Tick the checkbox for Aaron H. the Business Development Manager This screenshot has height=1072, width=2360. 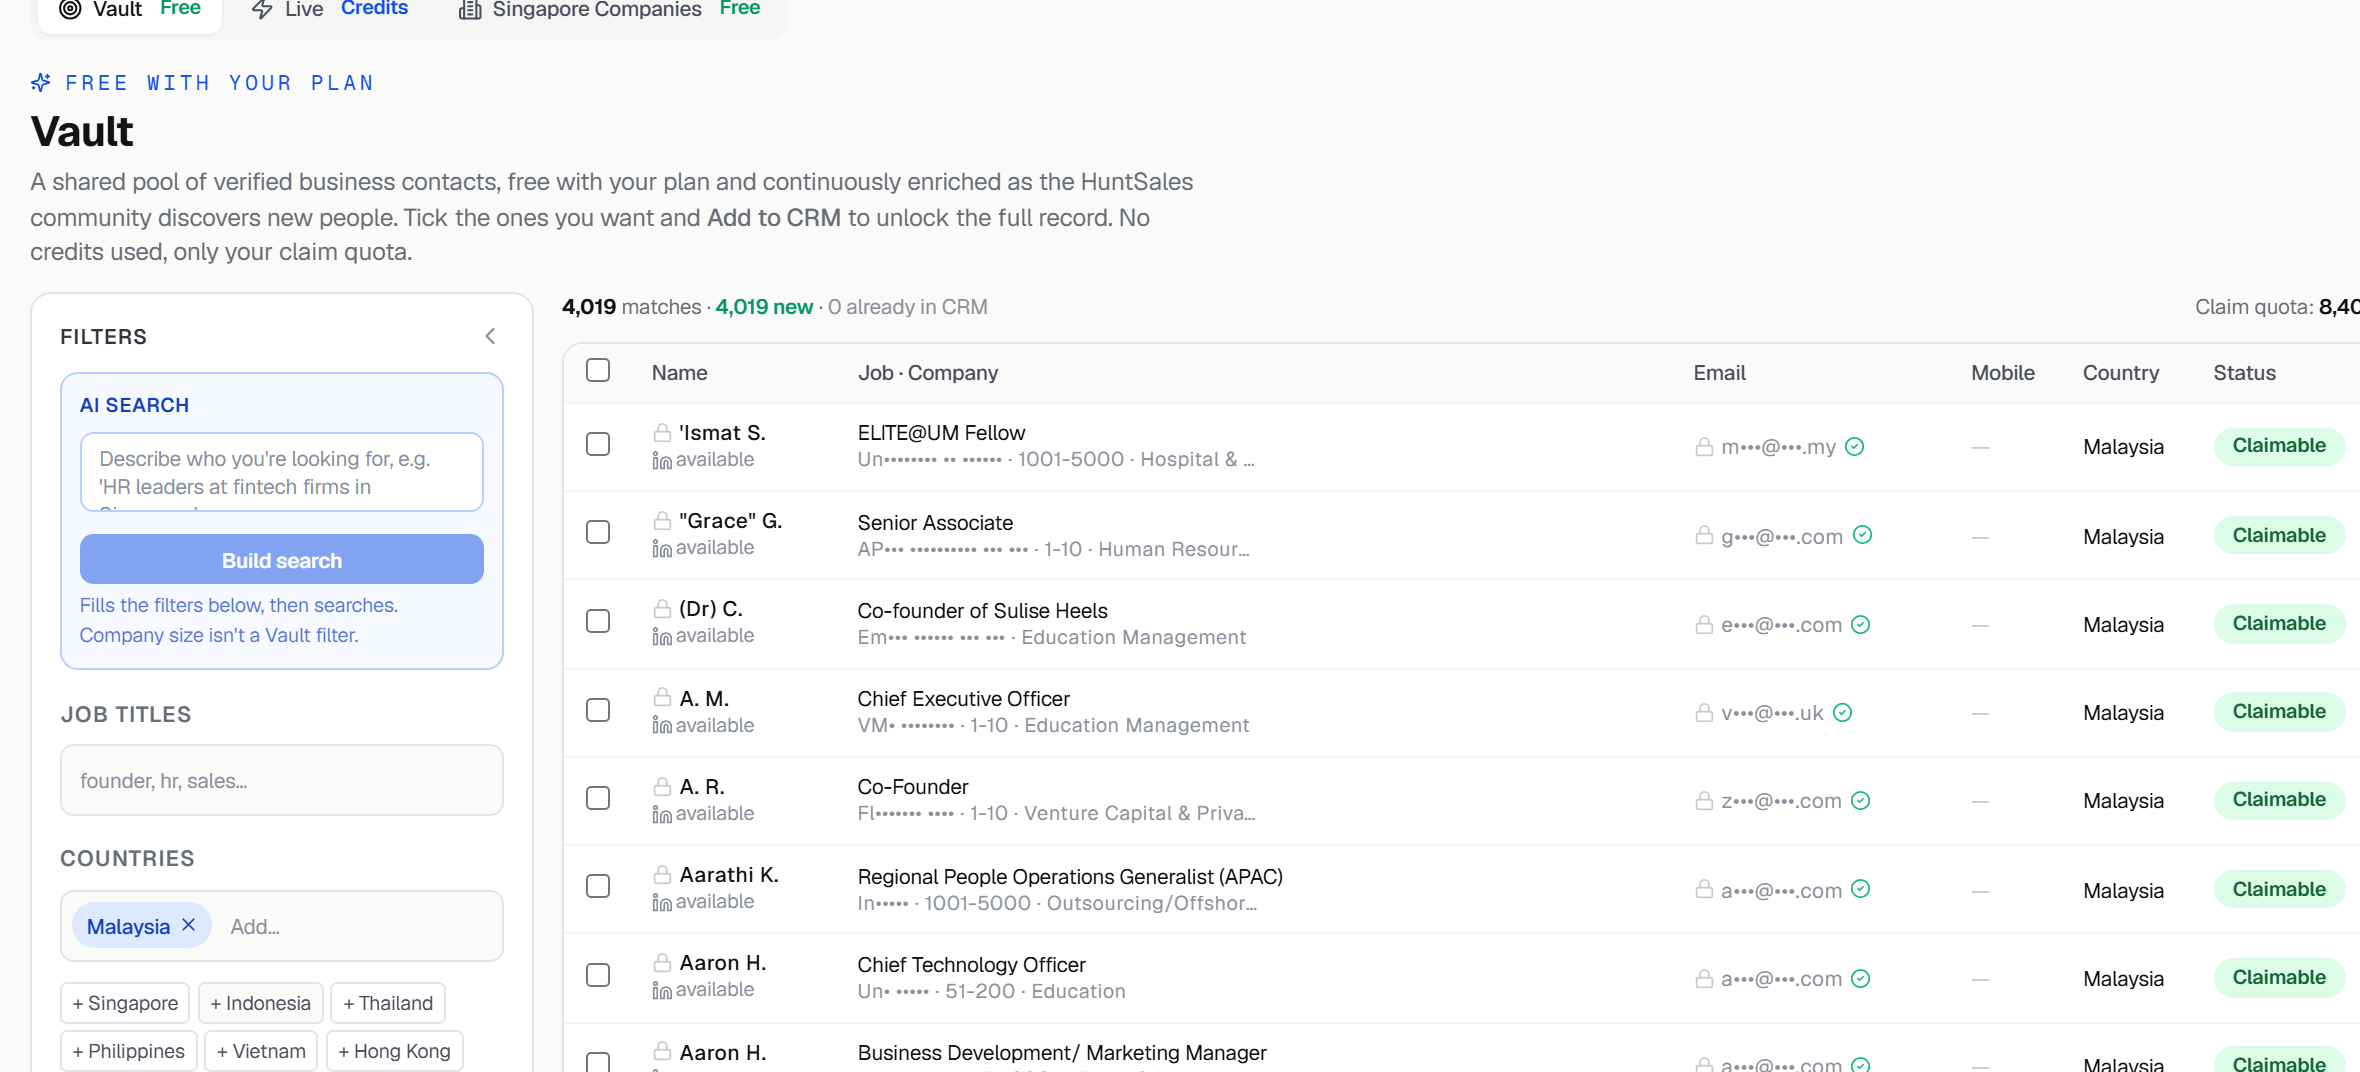[598, 1062]
